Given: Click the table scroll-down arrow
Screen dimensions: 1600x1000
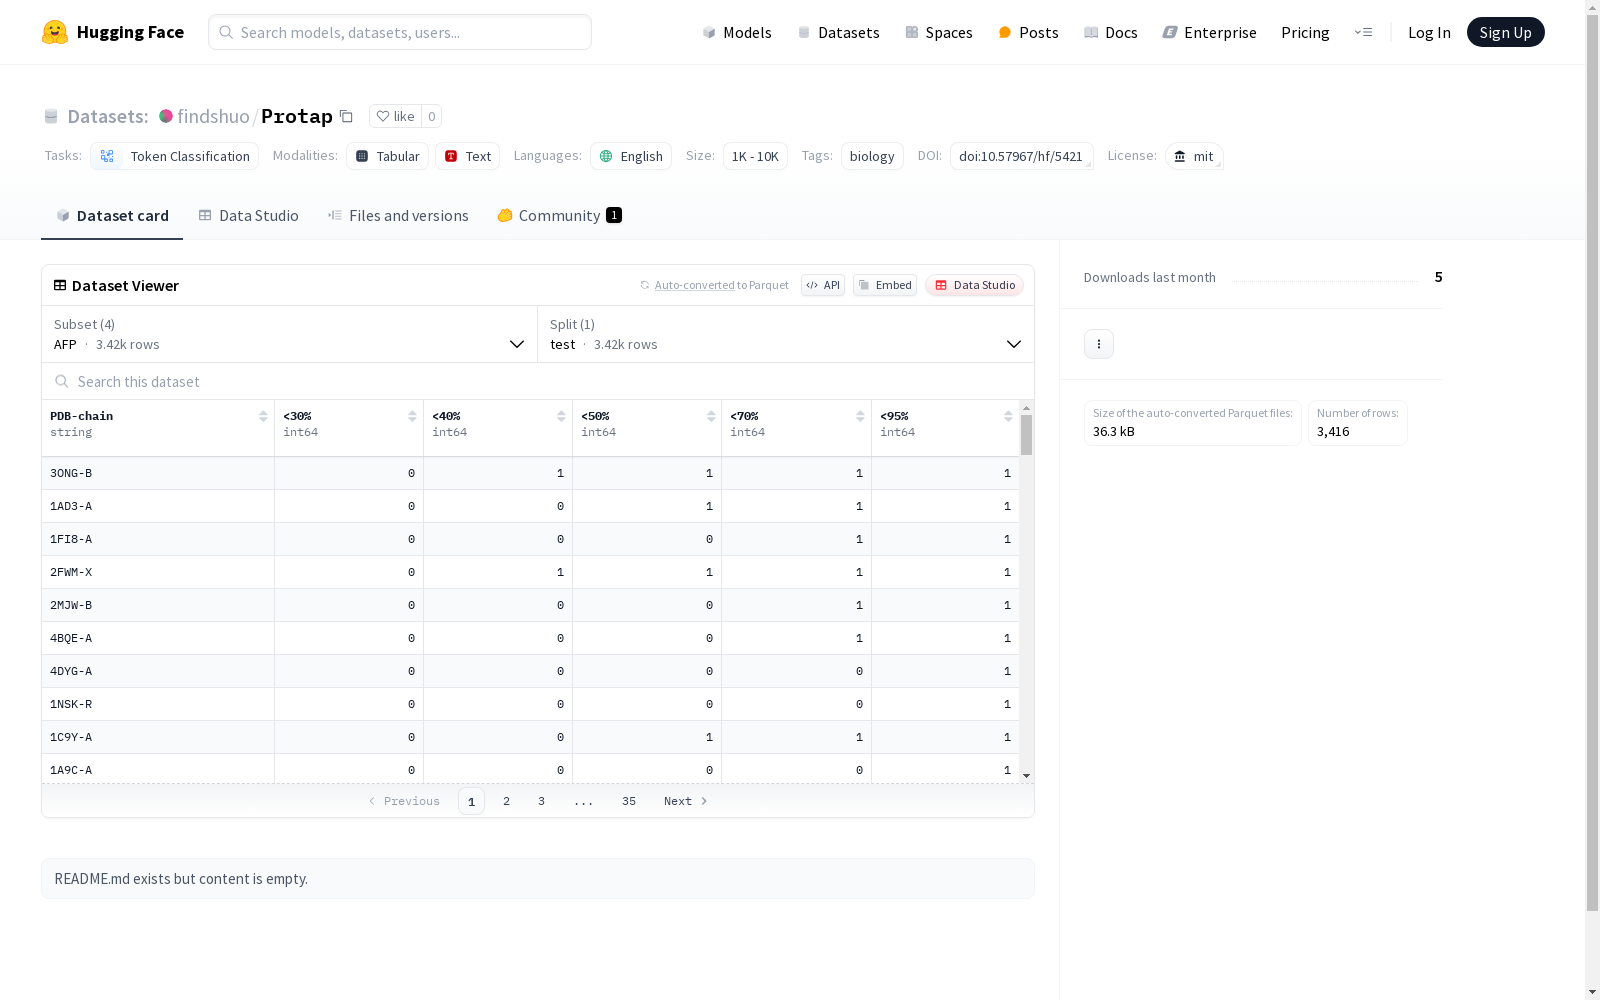Looking at the screenshot, I should pyautogui.click(x=1026, y=776).
